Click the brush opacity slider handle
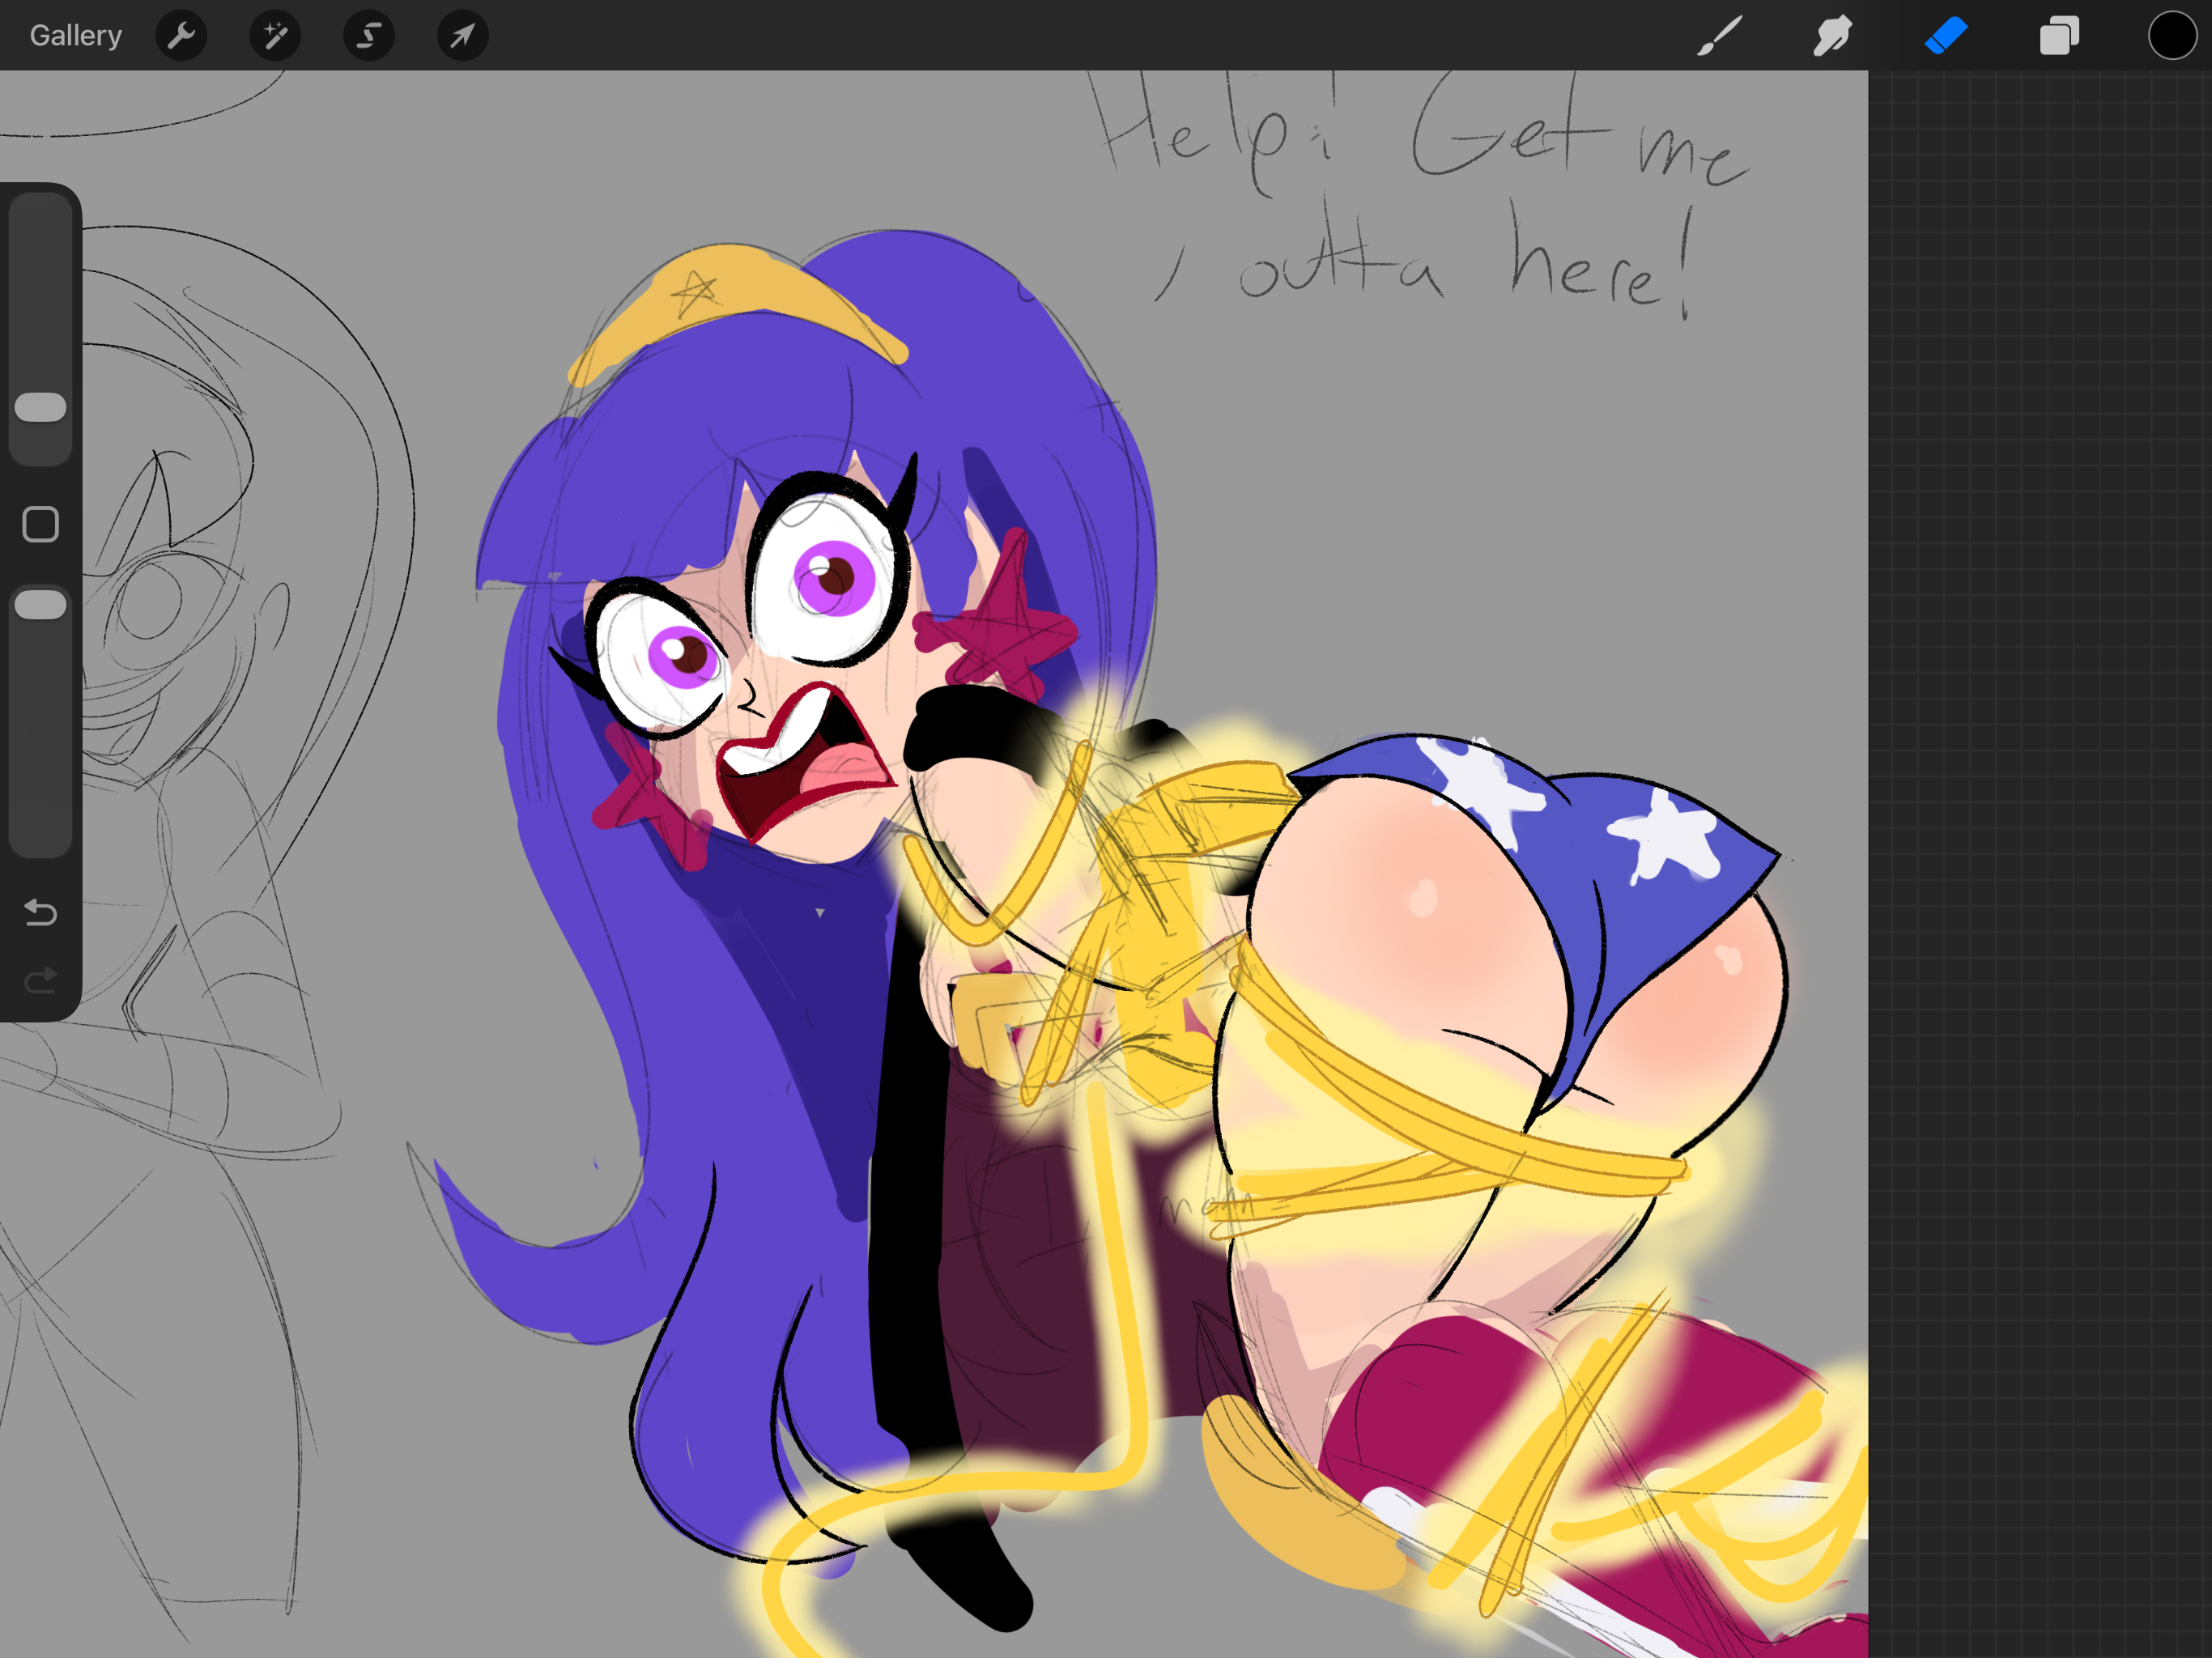The height and width of the screenshot is (1658, 2212). (41, 604)
